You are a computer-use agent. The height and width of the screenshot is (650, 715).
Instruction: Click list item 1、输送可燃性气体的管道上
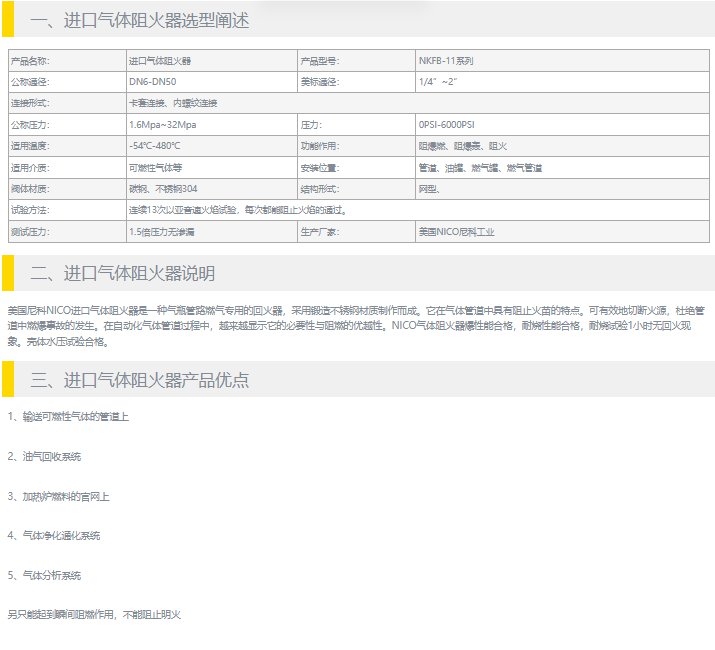point(68,416)
